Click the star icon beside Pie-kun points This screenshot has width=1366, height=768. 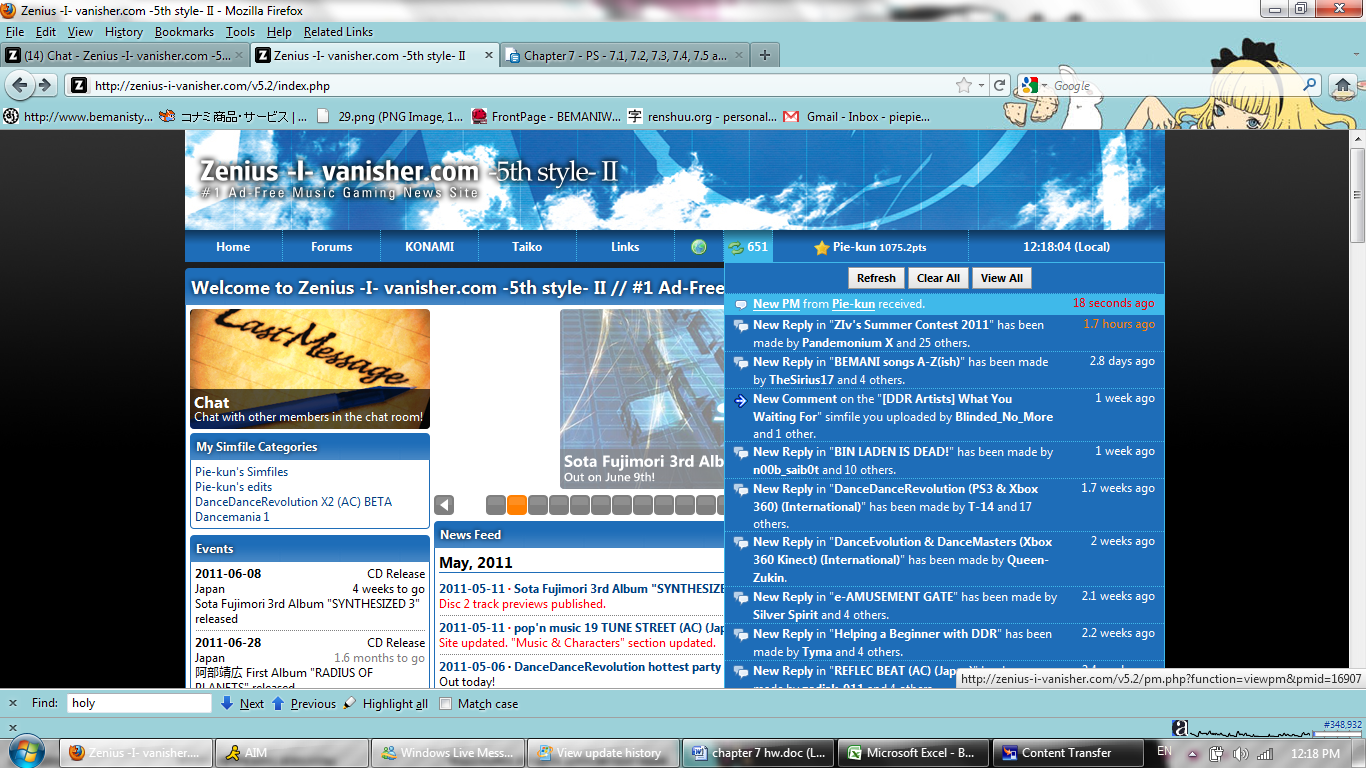coord(822,247)
